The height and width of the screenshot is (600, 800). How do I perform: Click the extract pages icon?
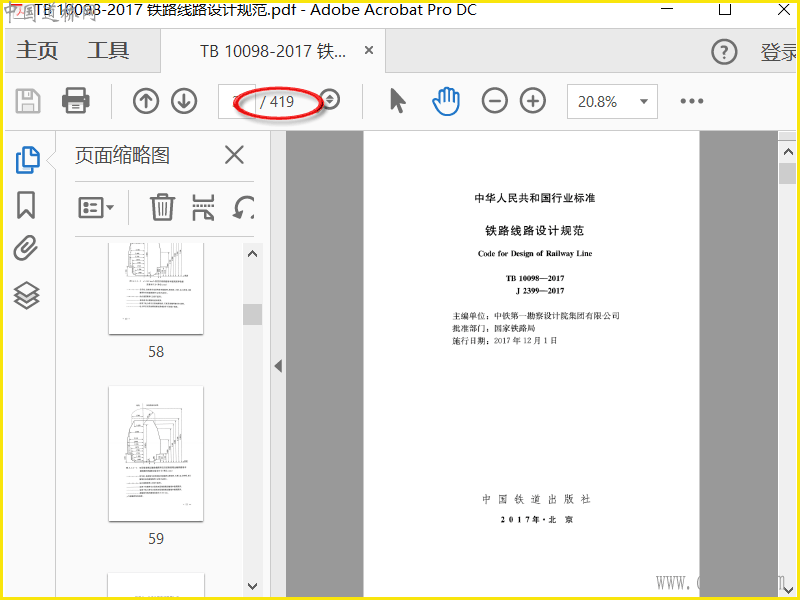pyautogui.click(x=203, y=207)
